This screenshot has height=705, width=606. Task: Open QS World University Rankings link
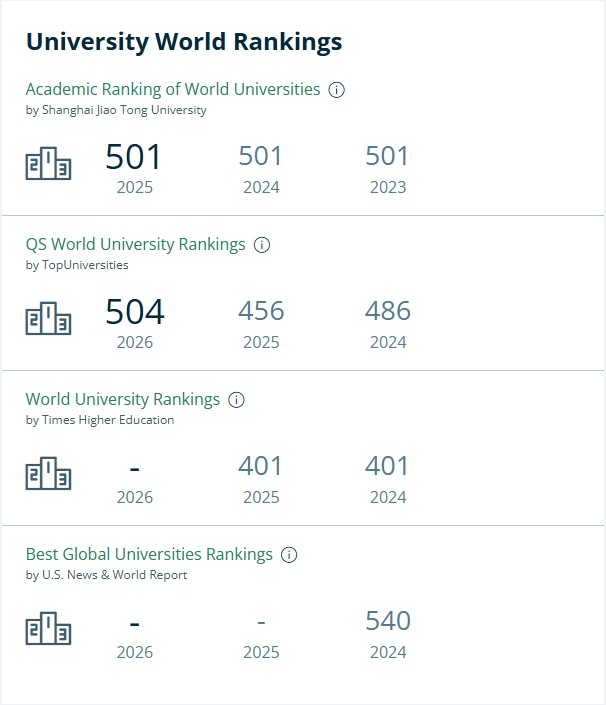[x=135, y=245]
